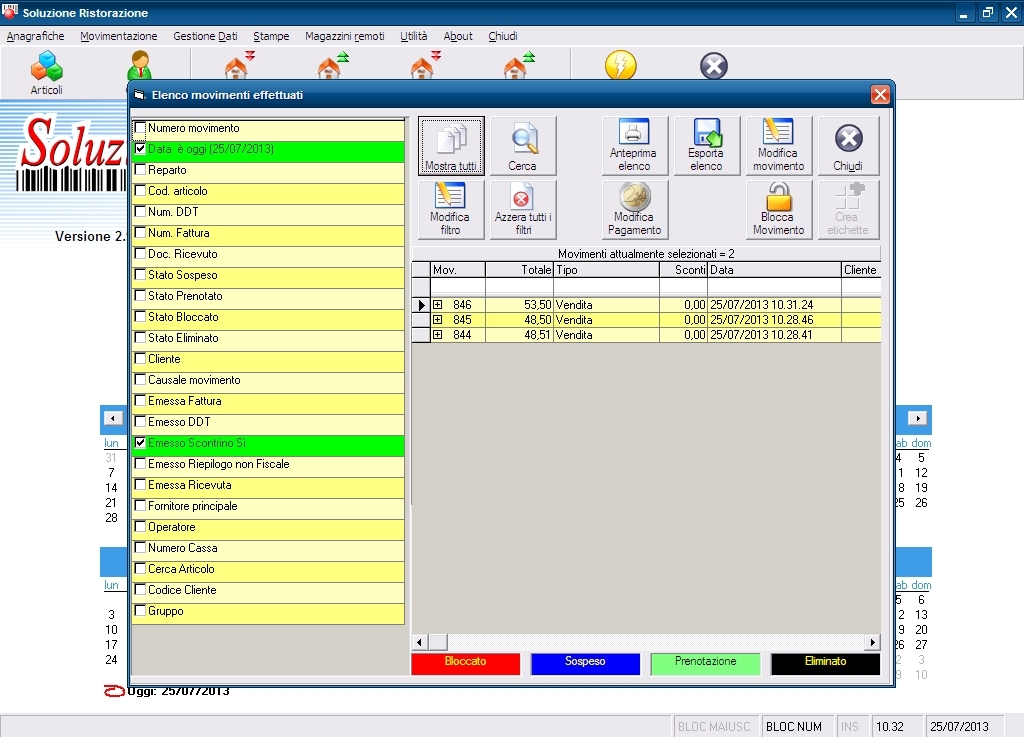Uncheck Emesso Scontrino Si filter
Image resolution: width=1024 pixels, height=737 pixels.
click(x=140, y=443)
